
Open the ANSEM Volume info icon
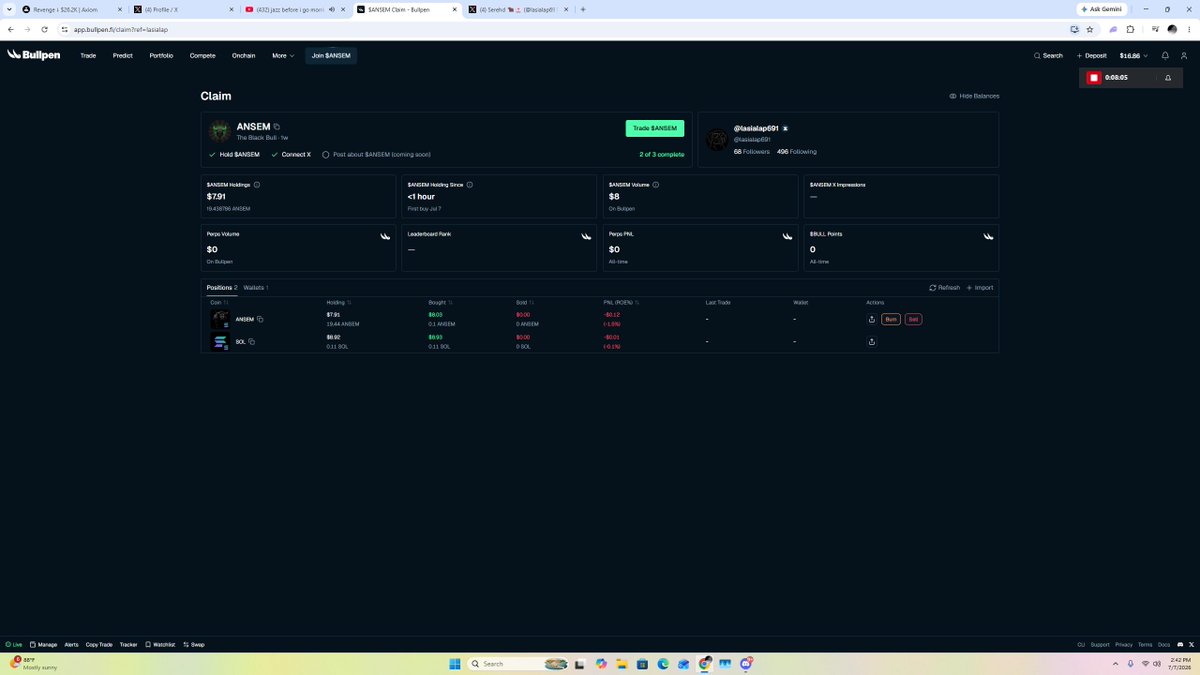point(656,185)
